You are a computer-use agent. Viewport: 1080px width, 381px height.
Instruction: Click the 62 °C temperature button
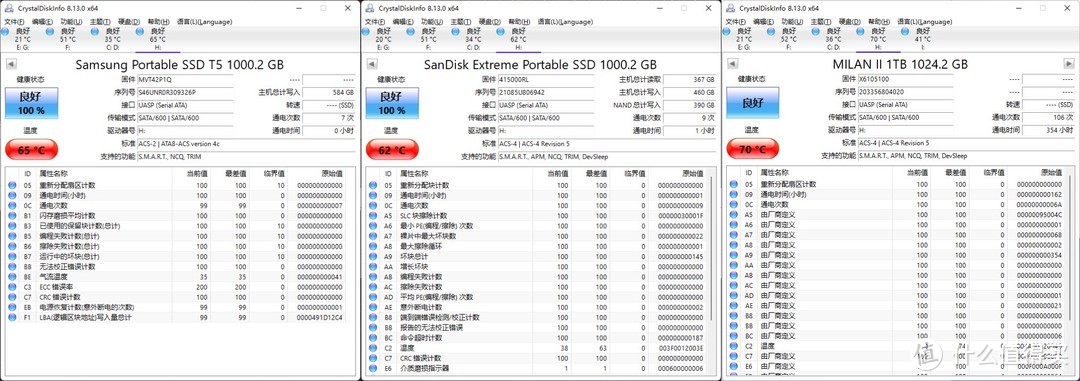tap(391, 149)
